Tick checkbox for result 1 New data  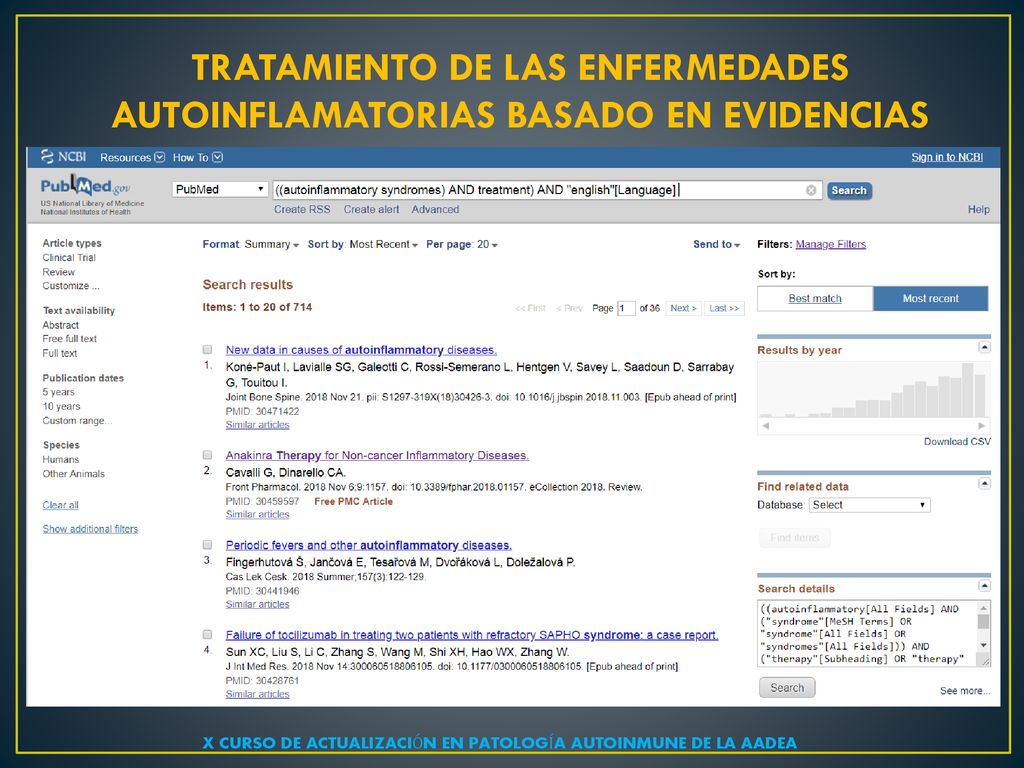pos(208,350)
